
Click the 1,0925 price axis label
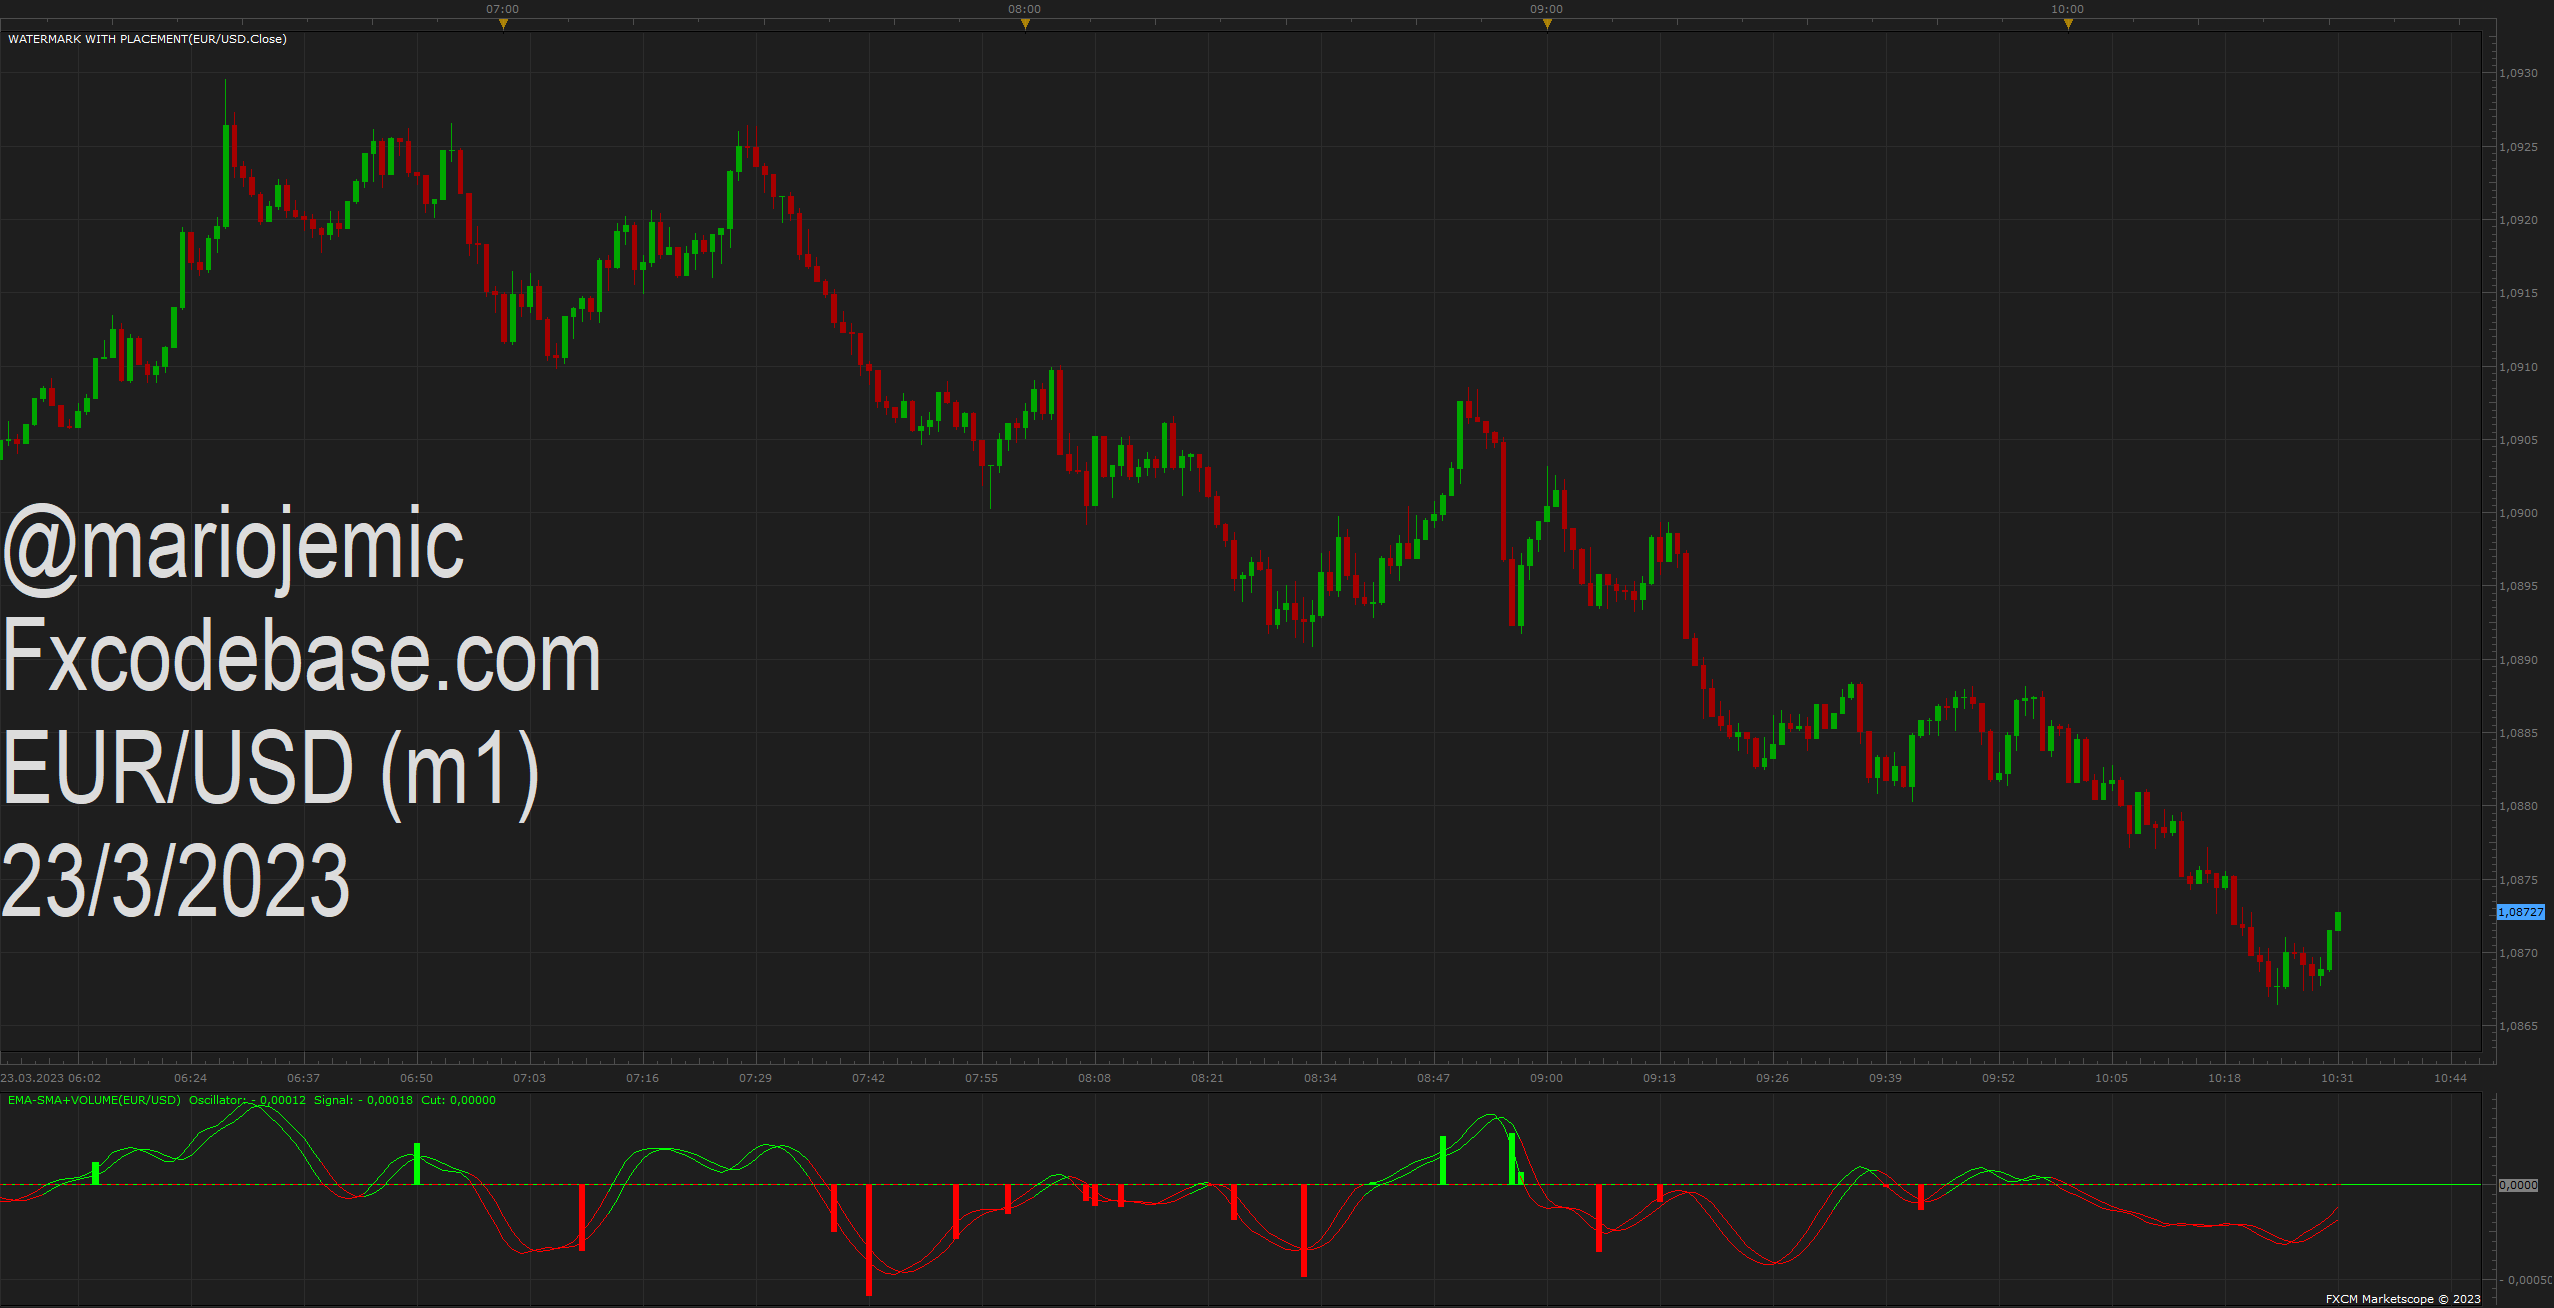click(x=2518, y=147)
